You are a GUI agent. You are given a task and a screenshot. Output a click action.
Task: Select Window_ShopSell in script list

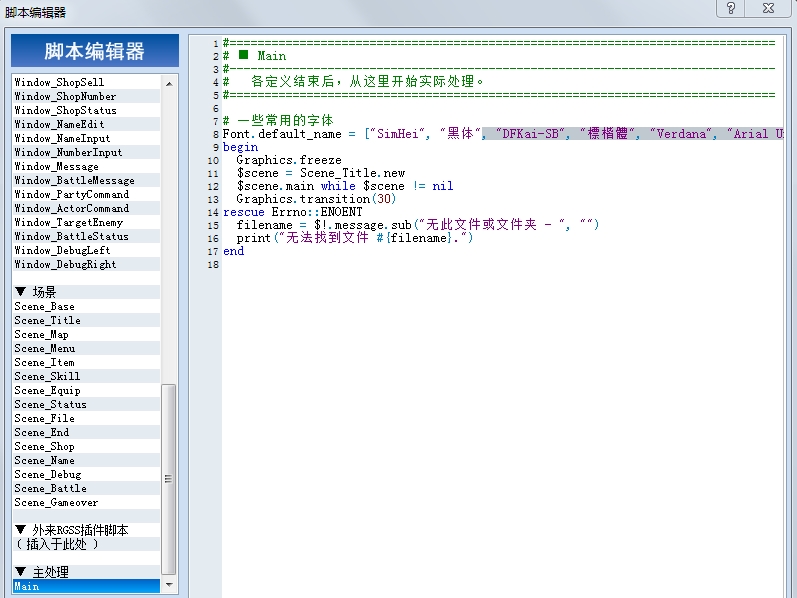point(86,82)
